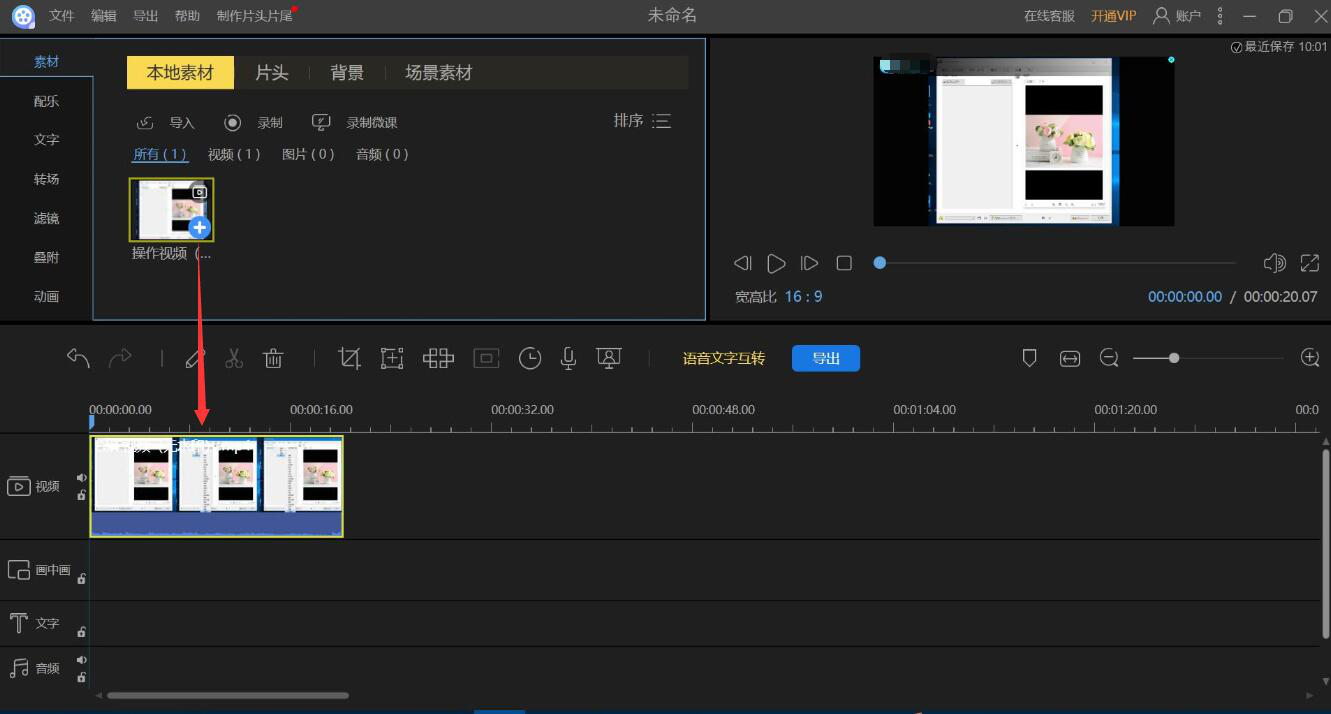Viewport: 1331px width, 714px height.
Task: Click the mosaic tool icon
Action: (x=438, y=359)
